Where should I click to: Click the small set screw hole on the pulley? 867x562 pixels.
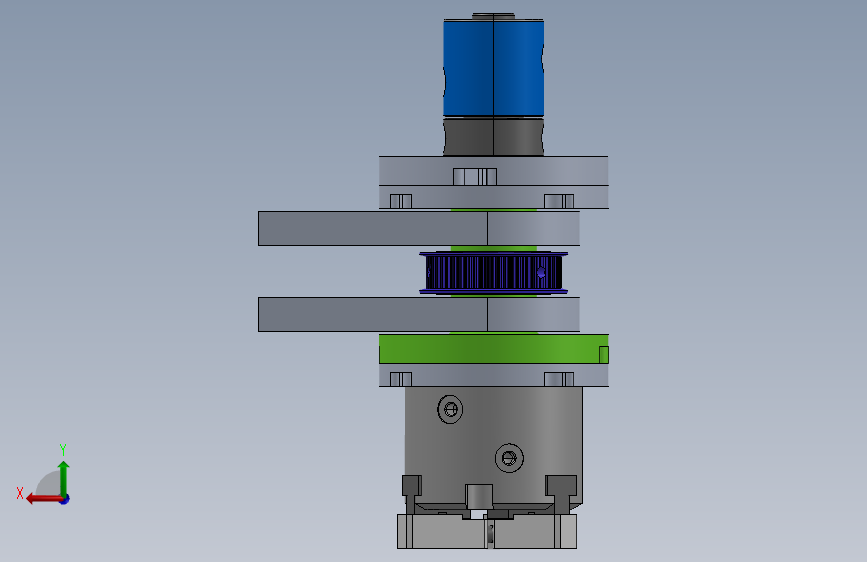[x=541, y=273]
